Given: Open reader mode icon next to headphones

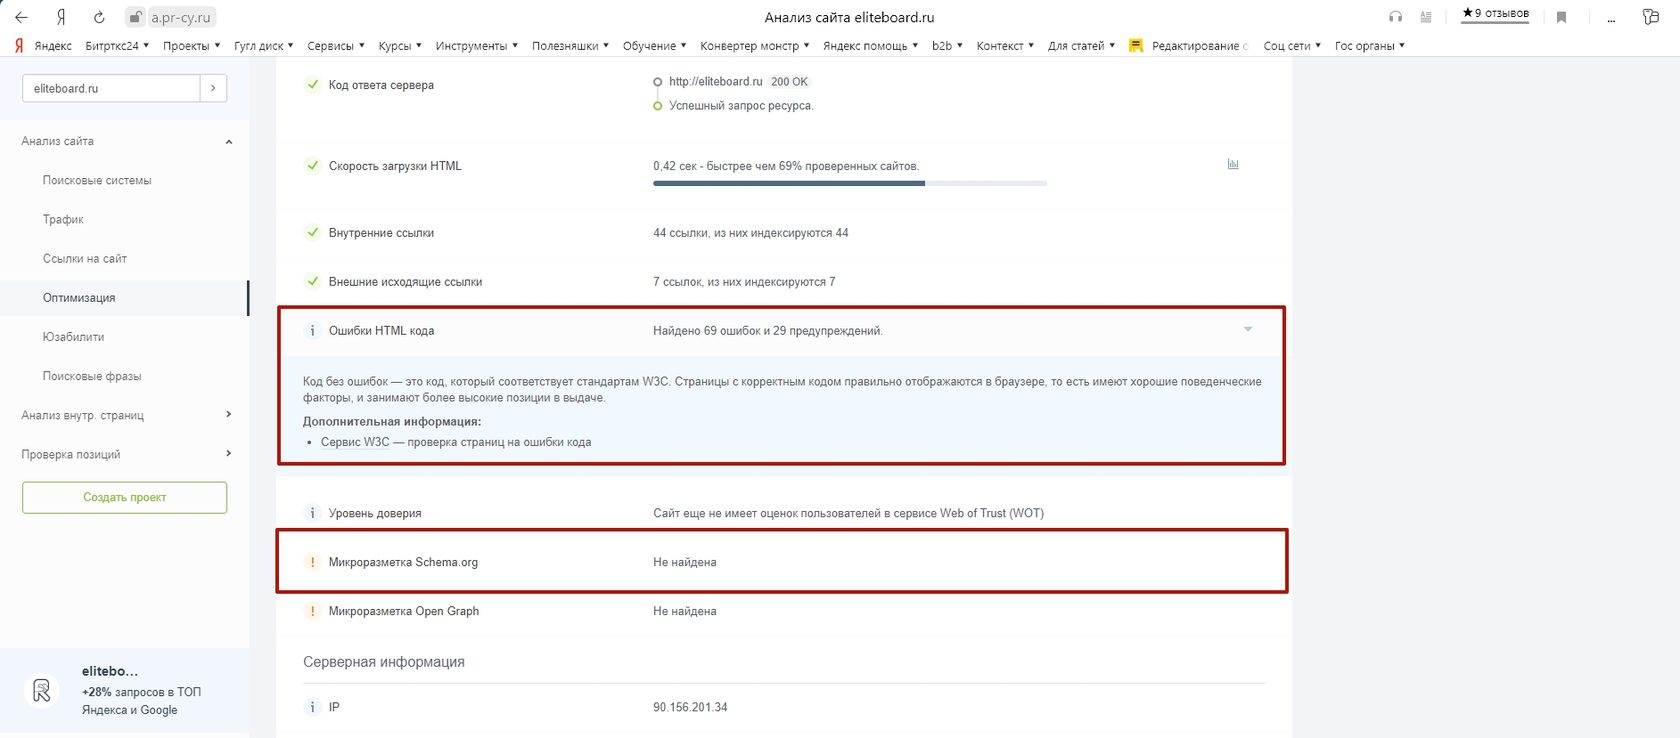Looking at the screenshot, I should 1426,17.
